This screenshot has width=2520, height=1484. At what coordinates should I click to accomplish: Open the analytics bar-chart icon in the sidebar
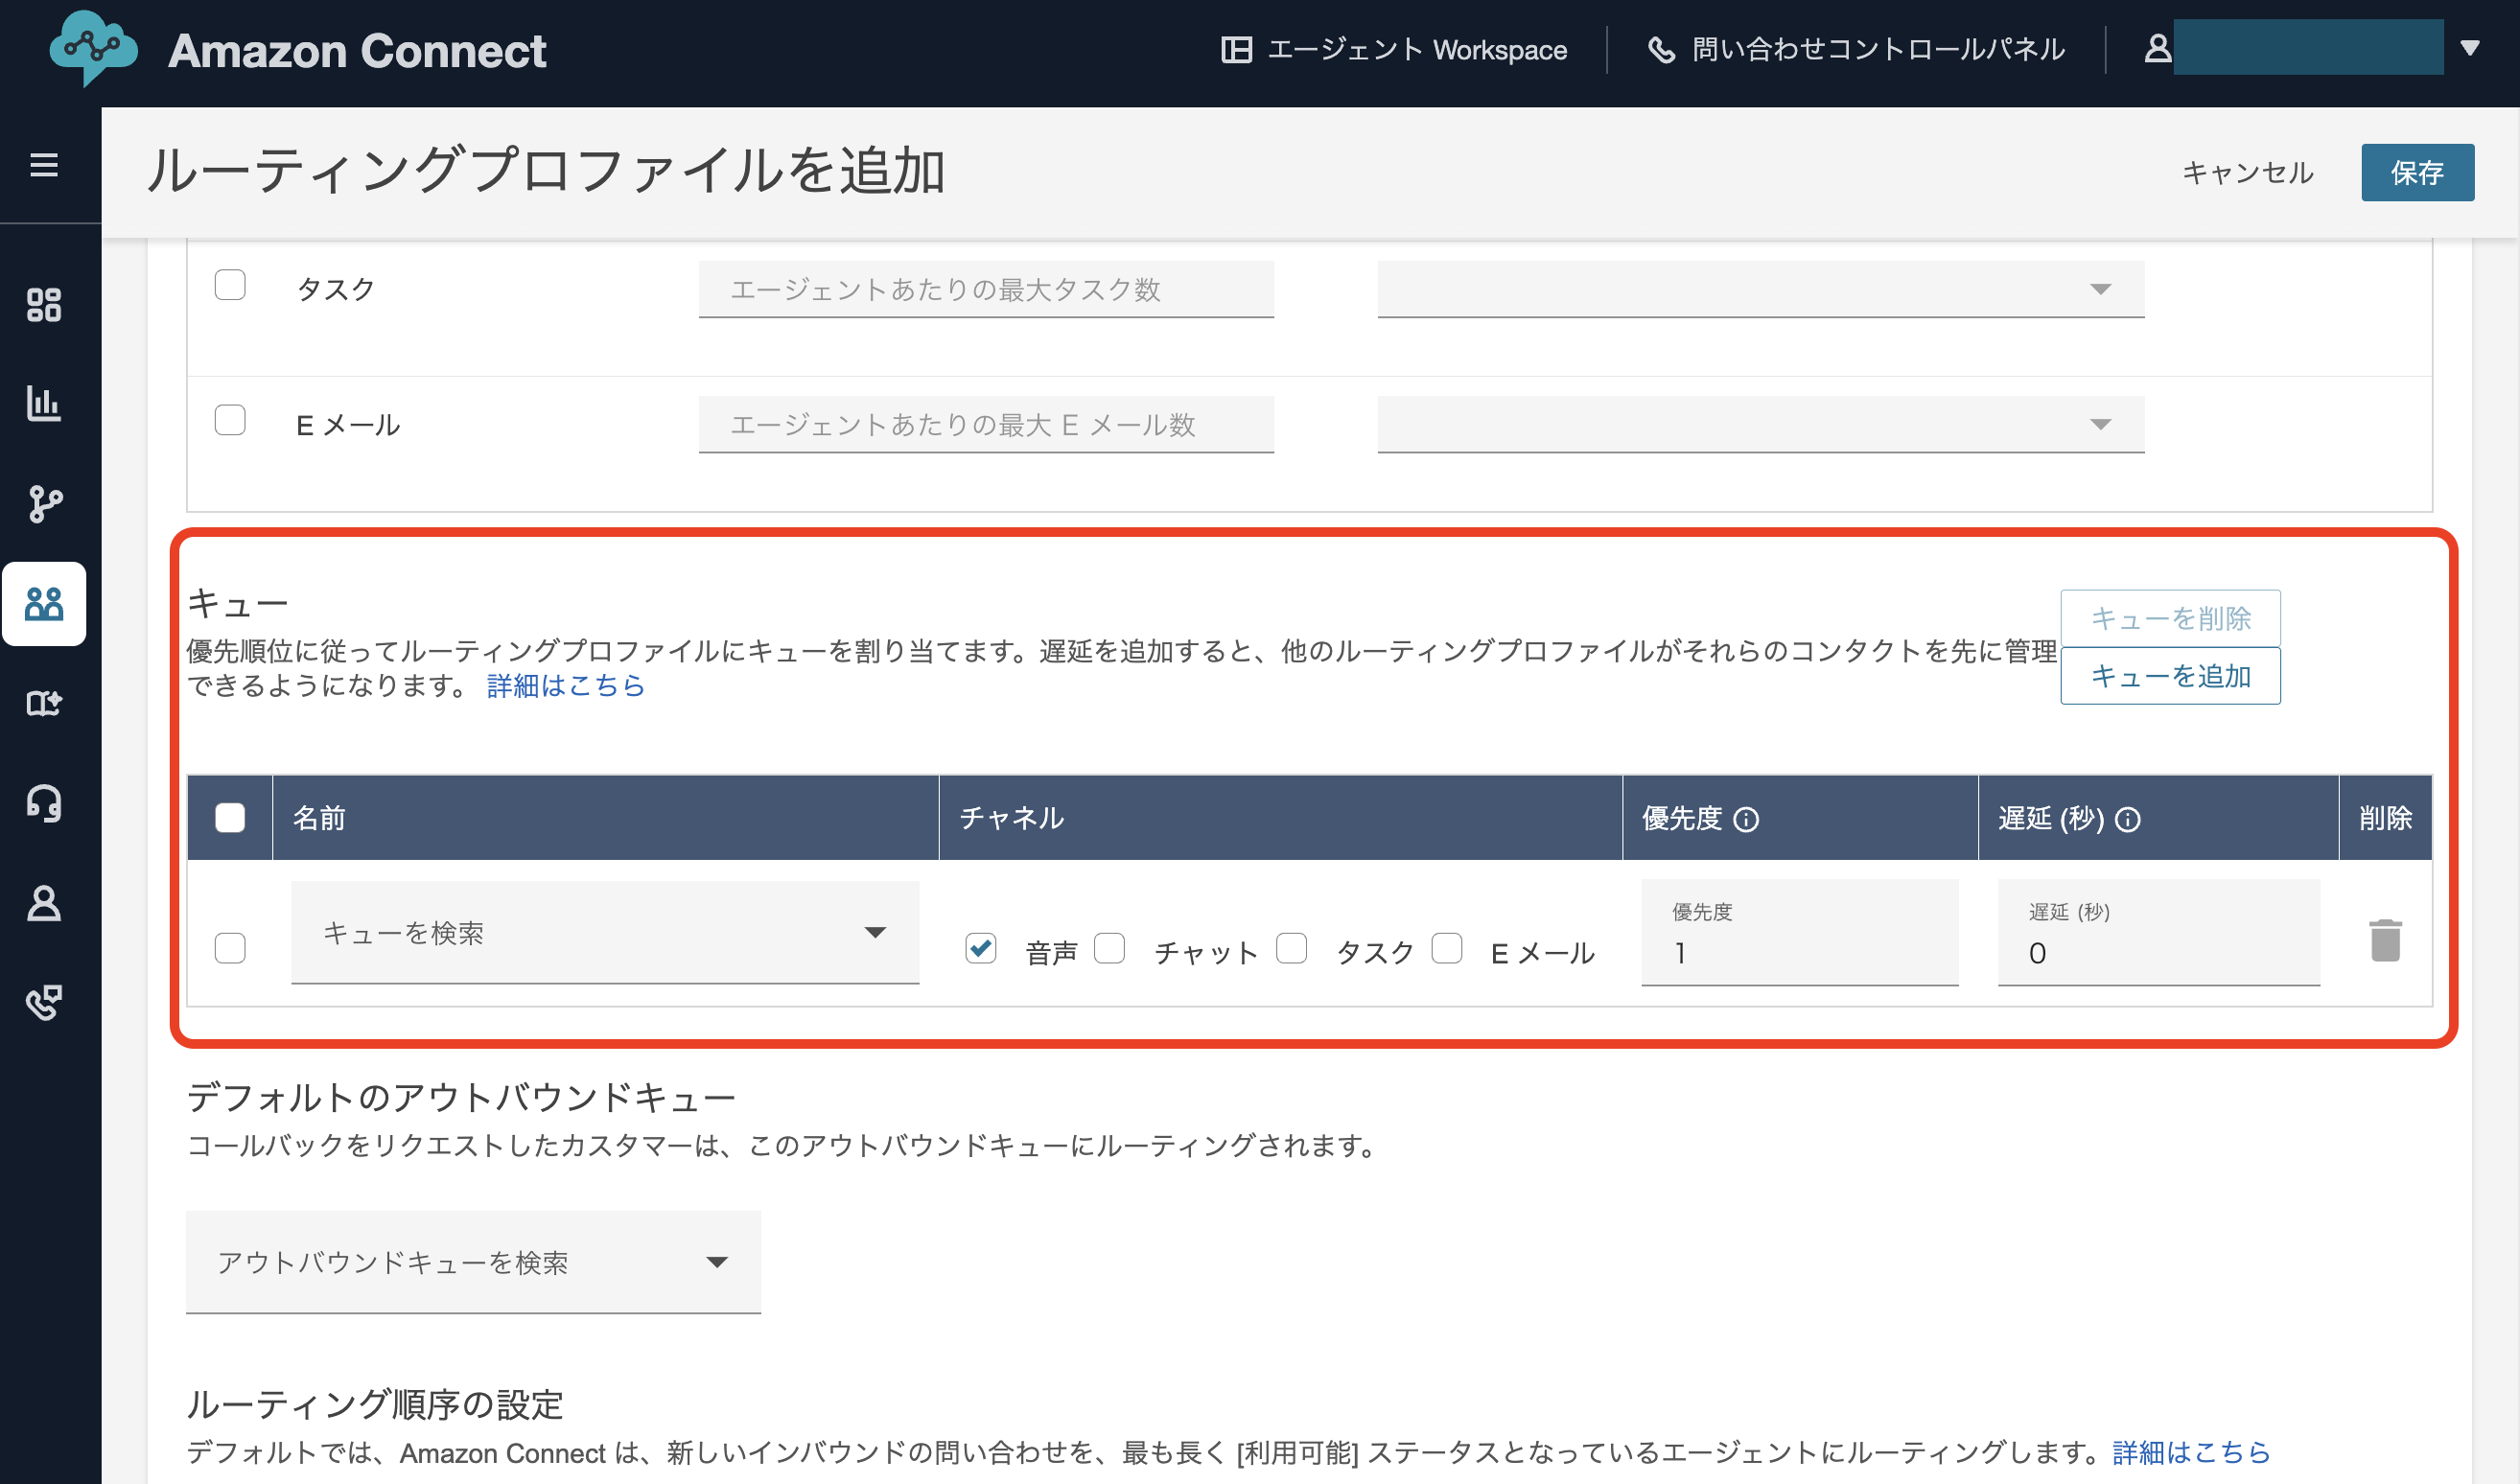click(44, 404)
